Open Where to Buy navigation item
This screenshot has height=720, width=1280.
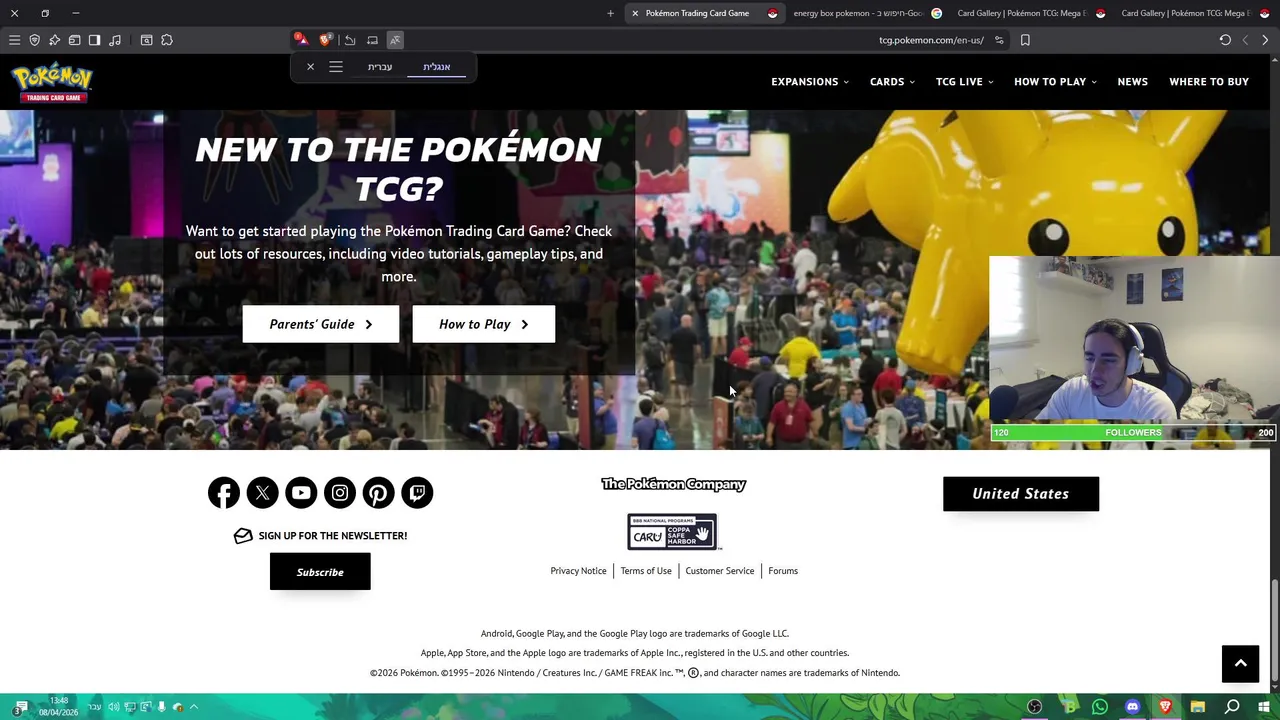coord(1209,82)
